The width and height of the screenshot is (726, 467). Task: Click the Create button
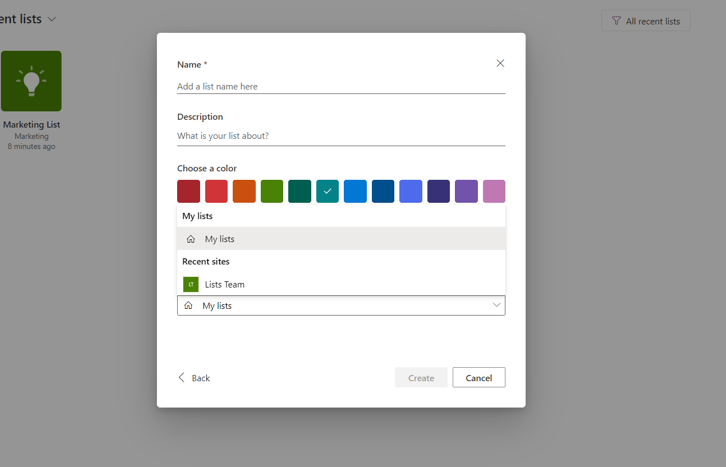click(421, 378)
